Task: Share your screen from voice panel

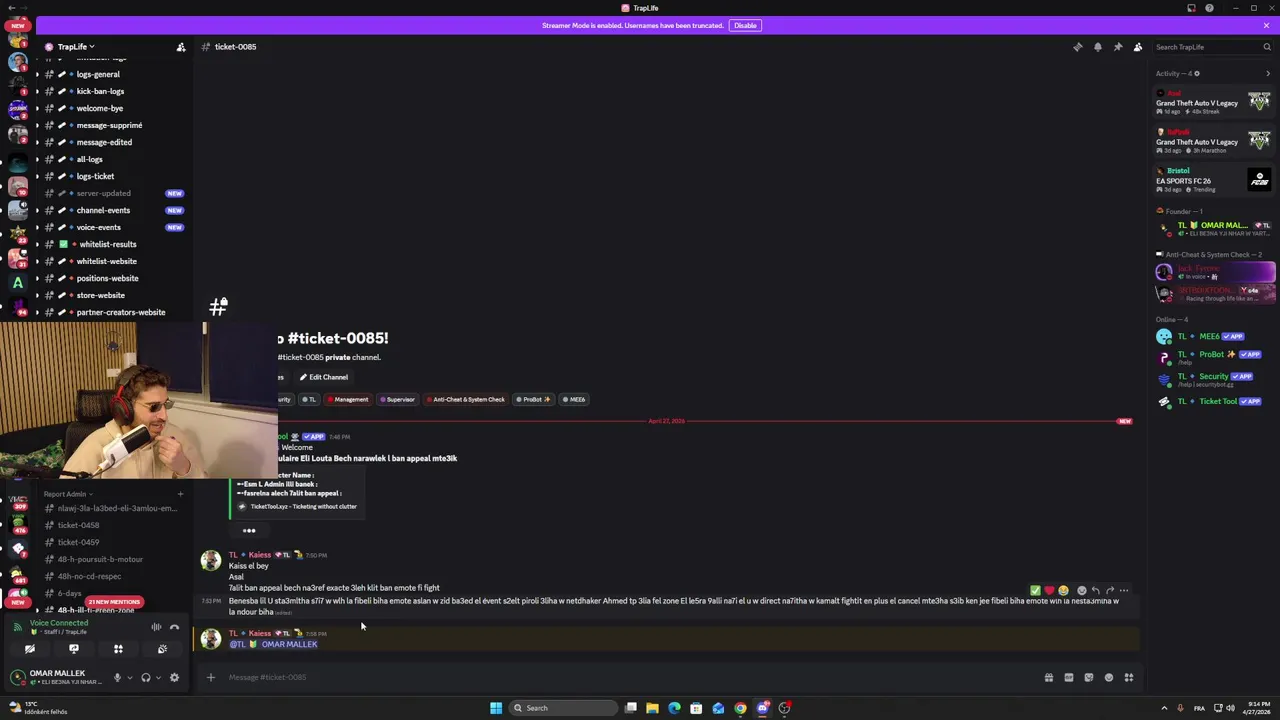Action: pyautogui.click(x=74, y=649)
